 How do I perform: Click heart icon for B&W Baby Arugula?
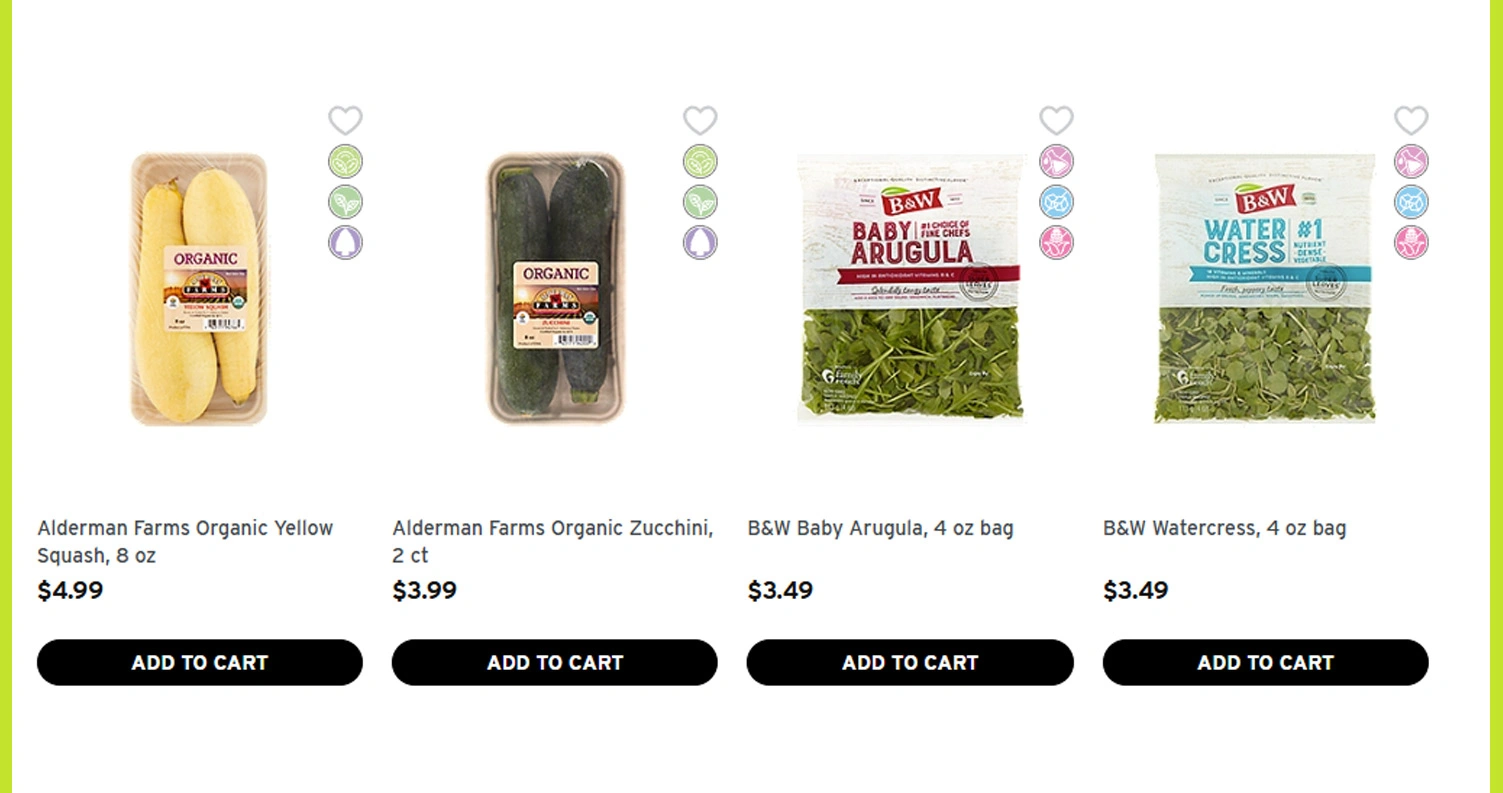click(1056, 120)
